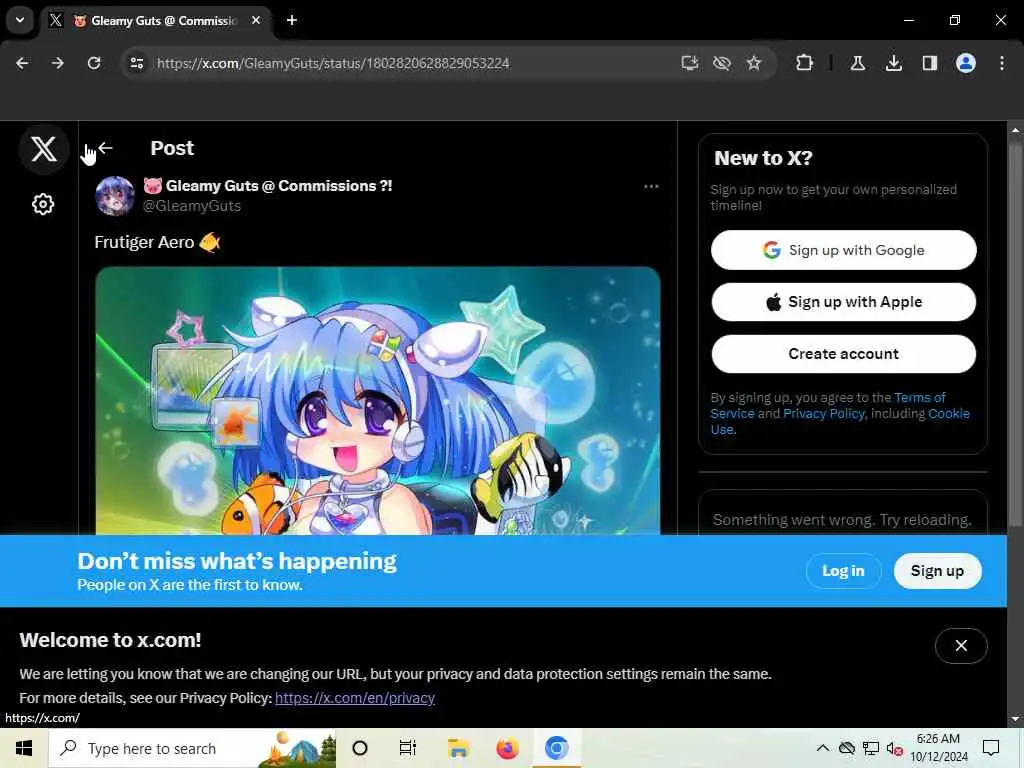This screenshot has height=768, width=1024.
Task: Click Sign up with Apple
Action: (844, 302)
